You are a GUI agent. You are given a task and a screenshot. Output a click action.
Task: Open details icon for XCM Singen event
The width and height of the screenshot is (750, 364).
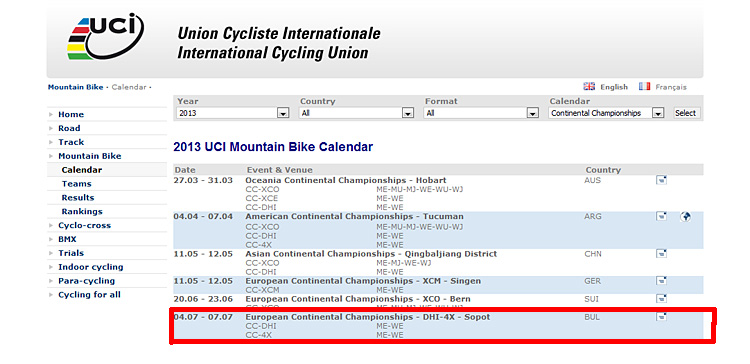pyautogui.click(x=661, y=281)
